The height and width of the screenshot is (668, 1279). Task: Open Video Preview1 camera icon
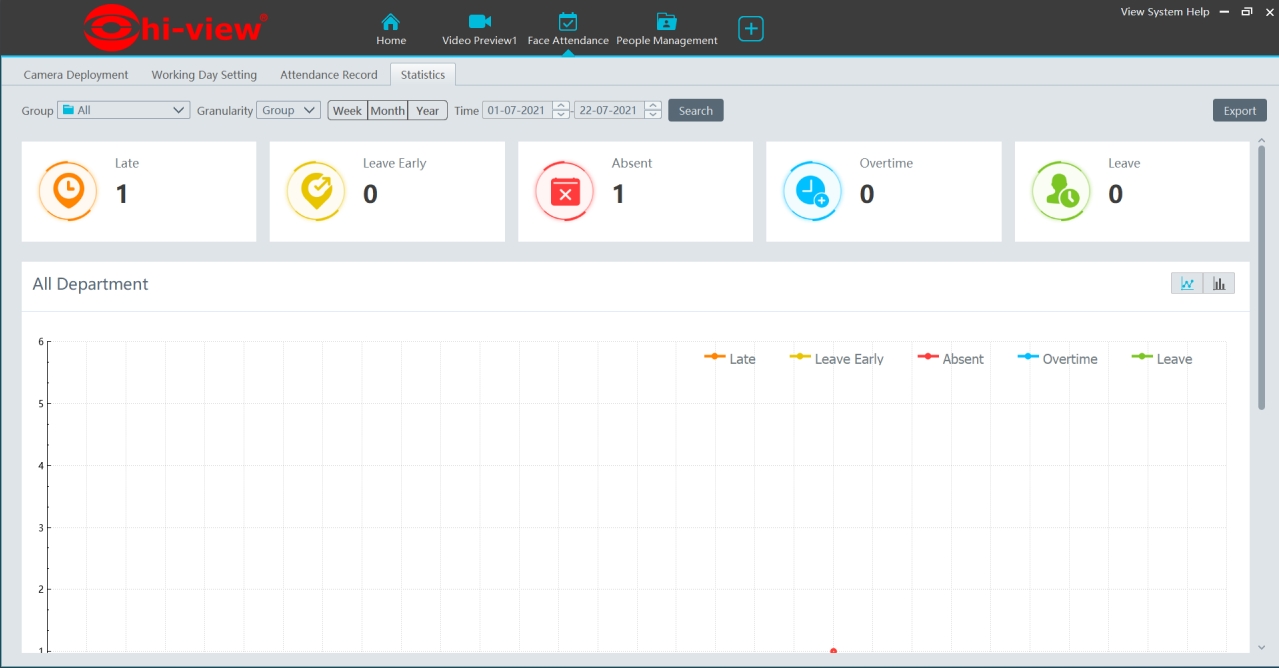point(479,22)
